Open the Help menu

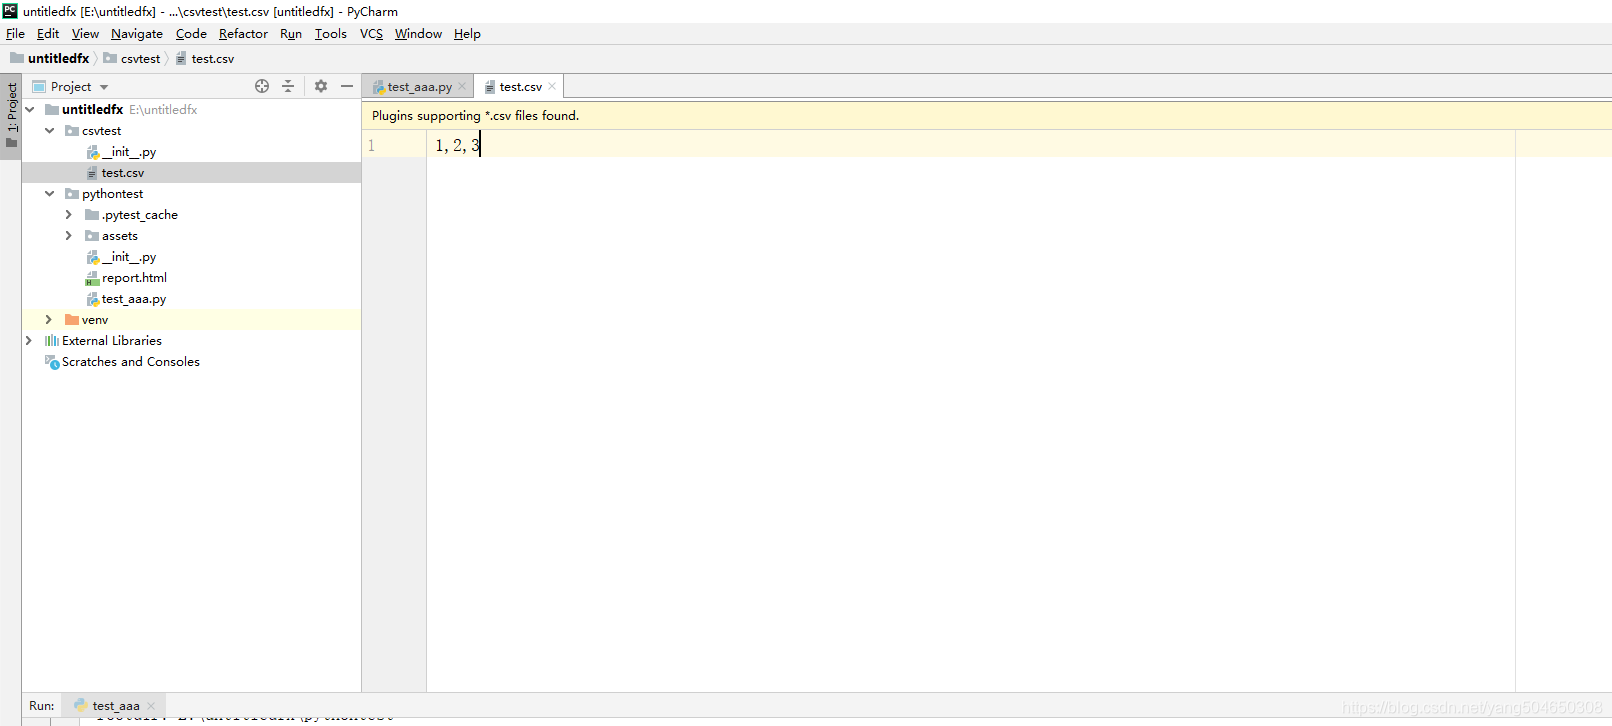[467, 33]
